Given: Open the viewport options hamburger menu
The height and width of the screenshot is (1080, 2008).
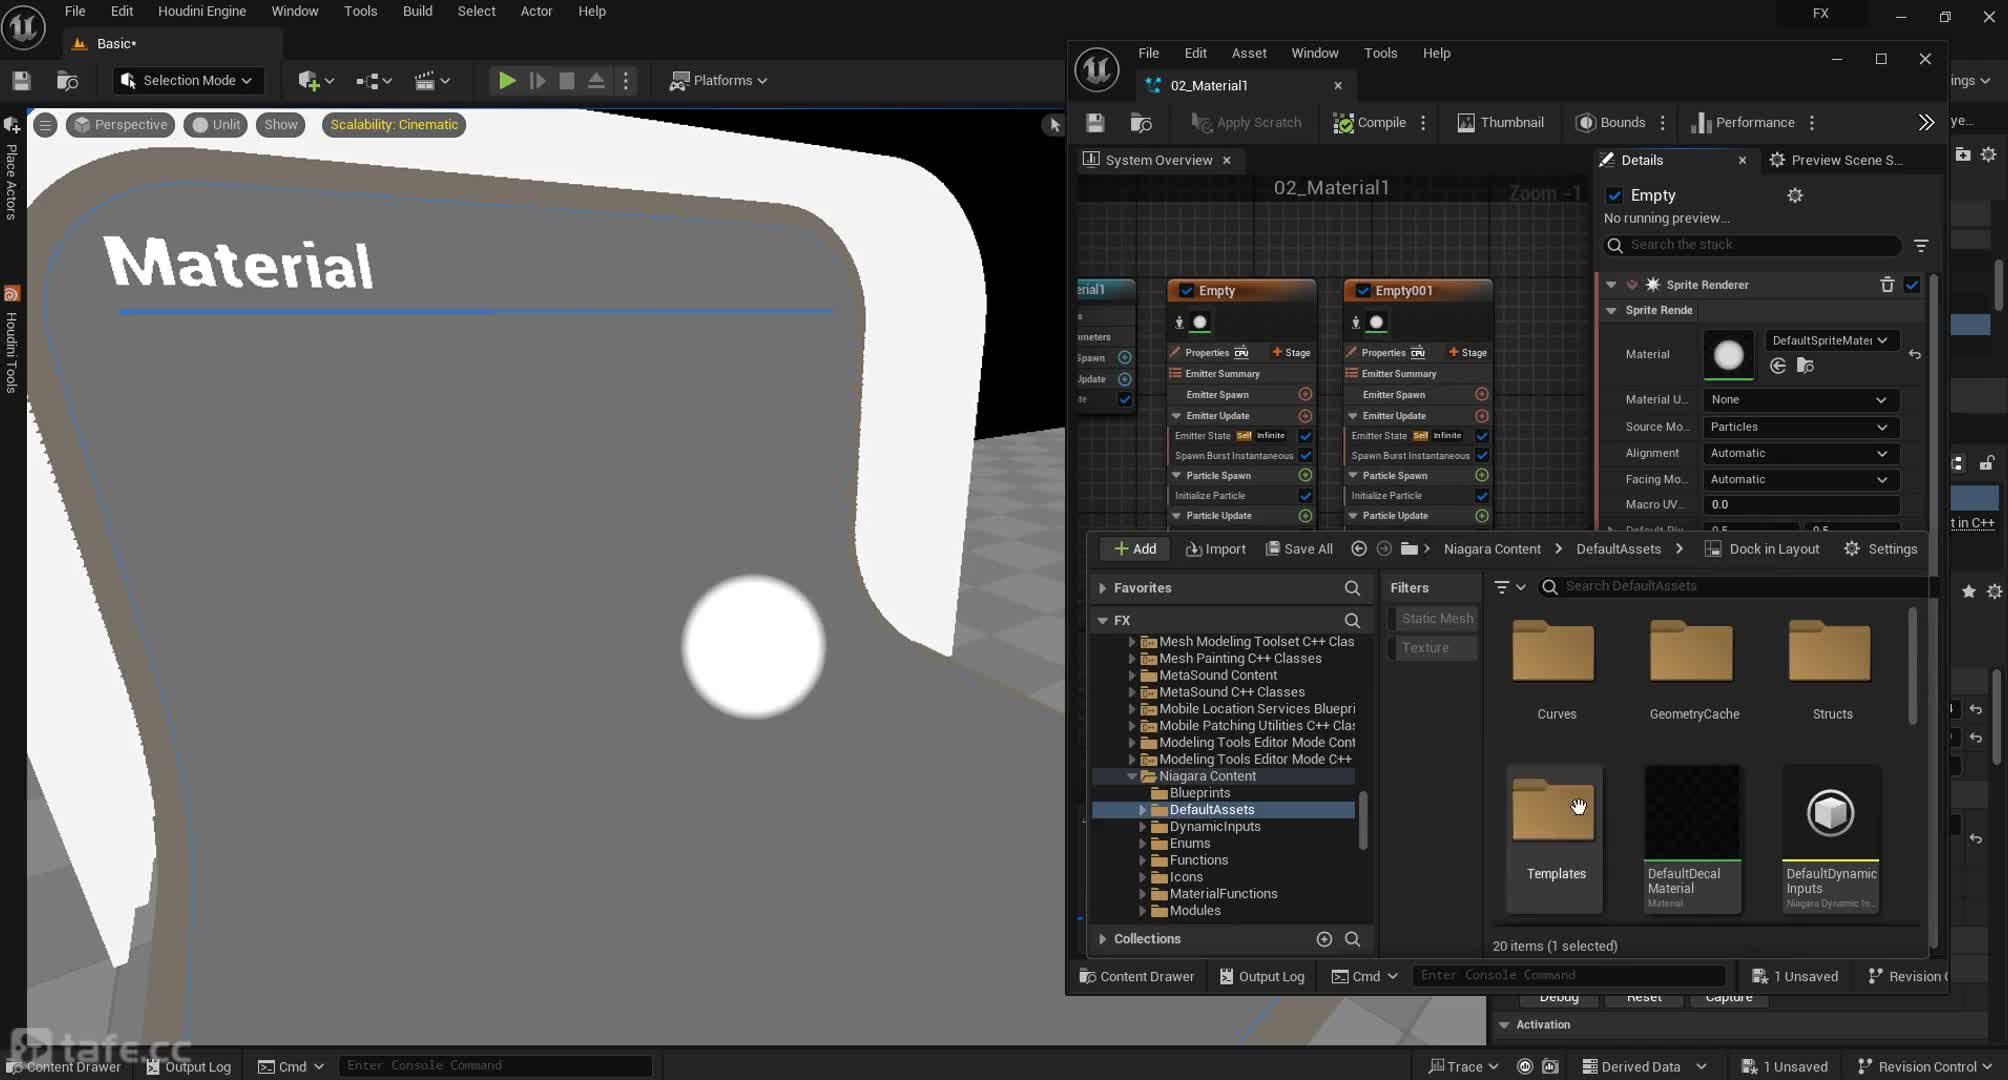Looking at the screenshot, I should click(45, 125).
